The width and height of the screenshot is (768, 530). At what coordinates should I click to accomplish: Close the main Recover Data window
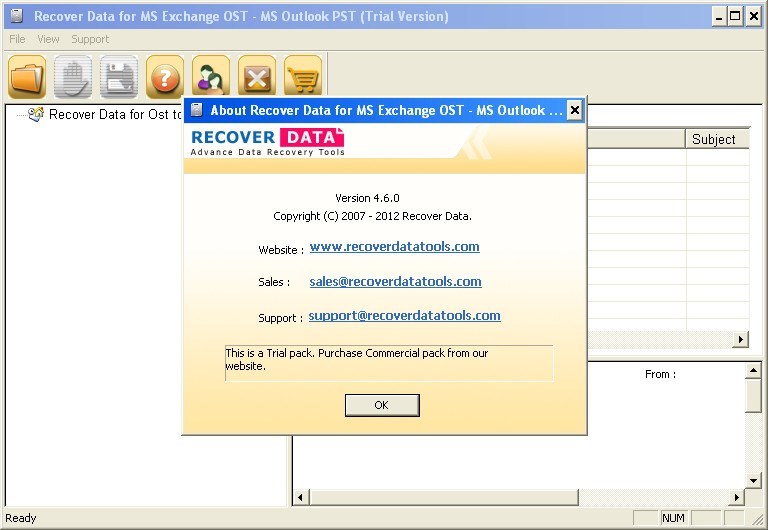(x=753, y=17)
